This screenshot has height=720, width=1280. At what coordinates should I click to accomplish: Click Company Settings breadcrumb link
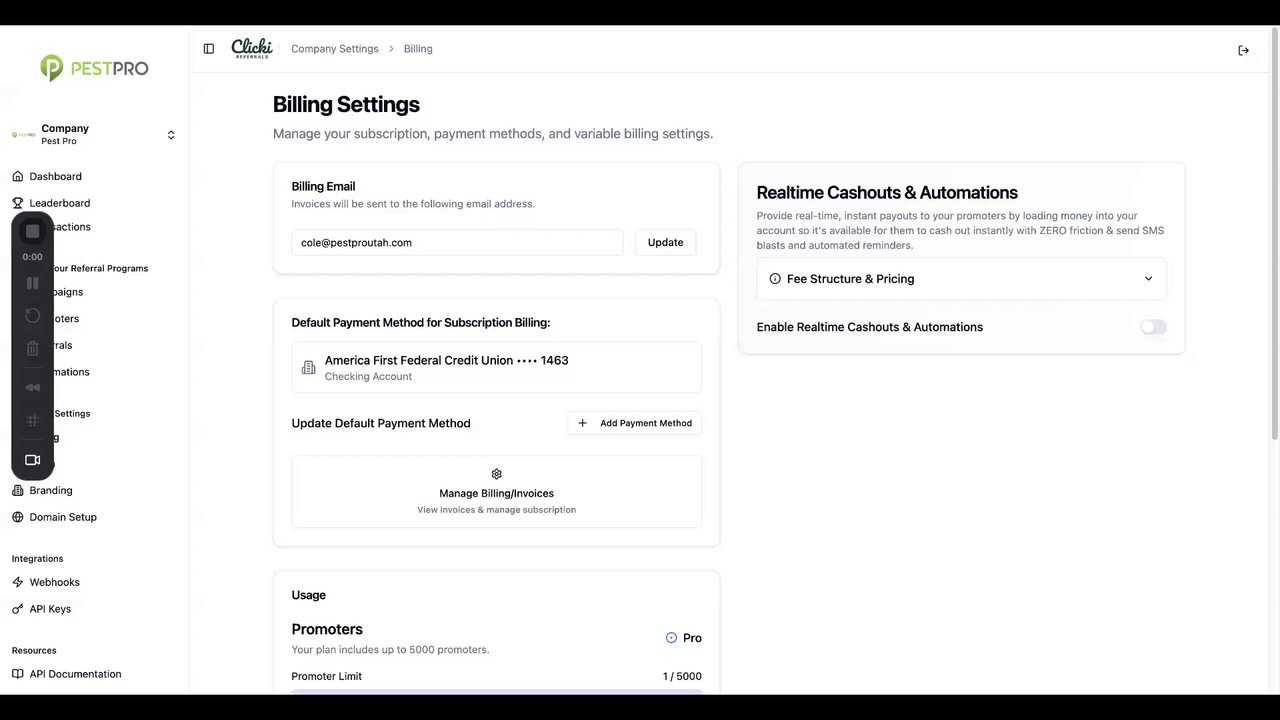(x=335, y=49)
